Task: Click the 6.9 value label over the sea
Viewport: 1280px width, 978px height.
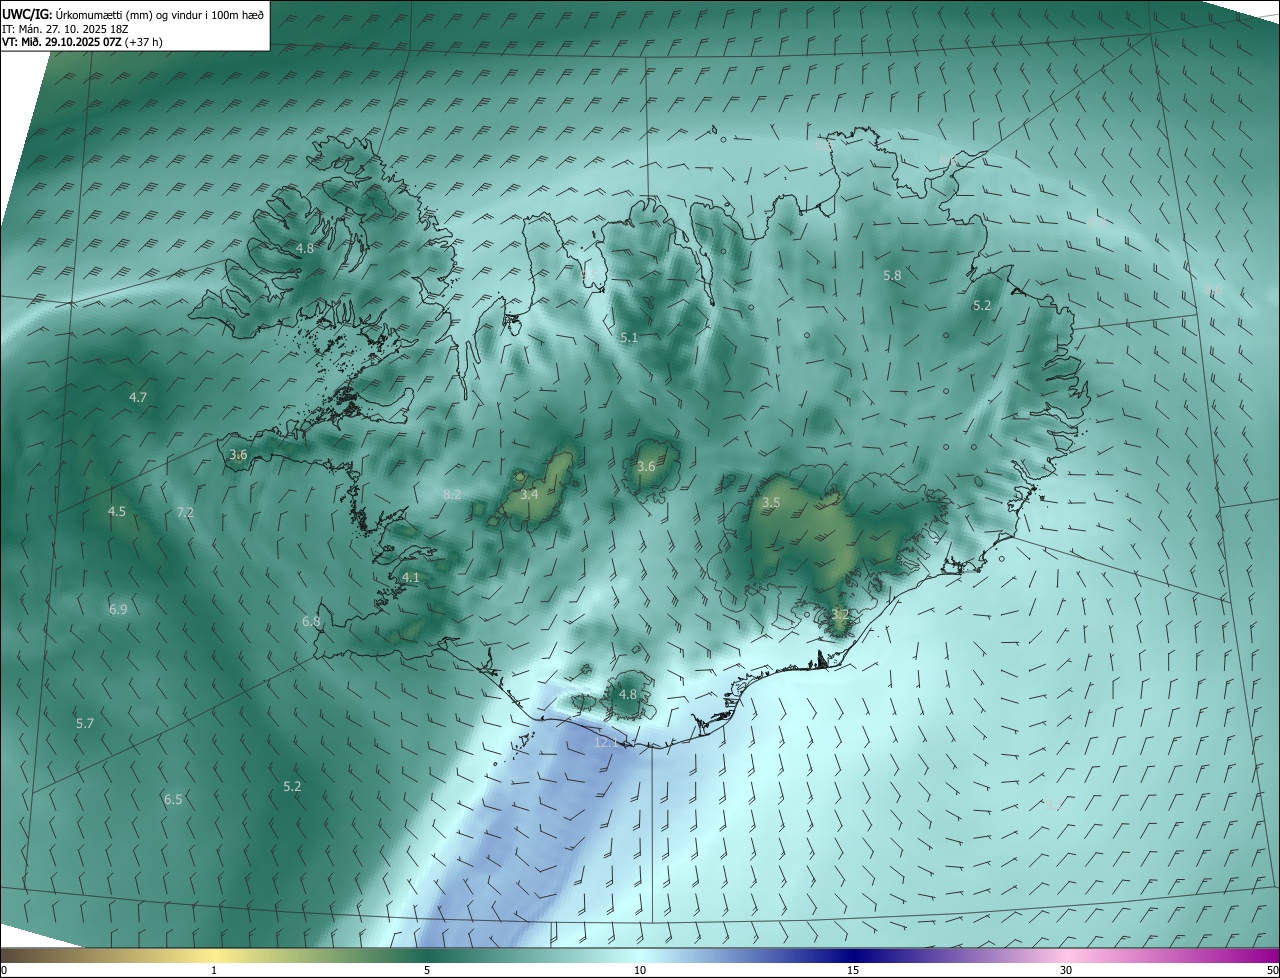Action: click(x=118, y=609)
